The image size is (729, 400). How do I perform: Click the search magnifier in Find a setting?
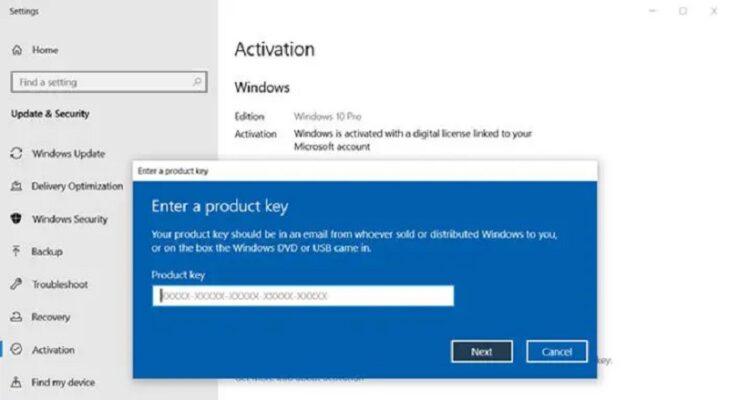point(197,82)
